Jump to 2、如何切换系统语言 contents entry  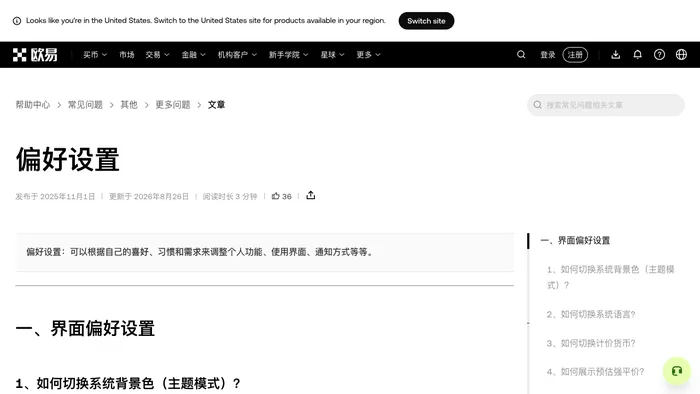[x=591, y=314]
